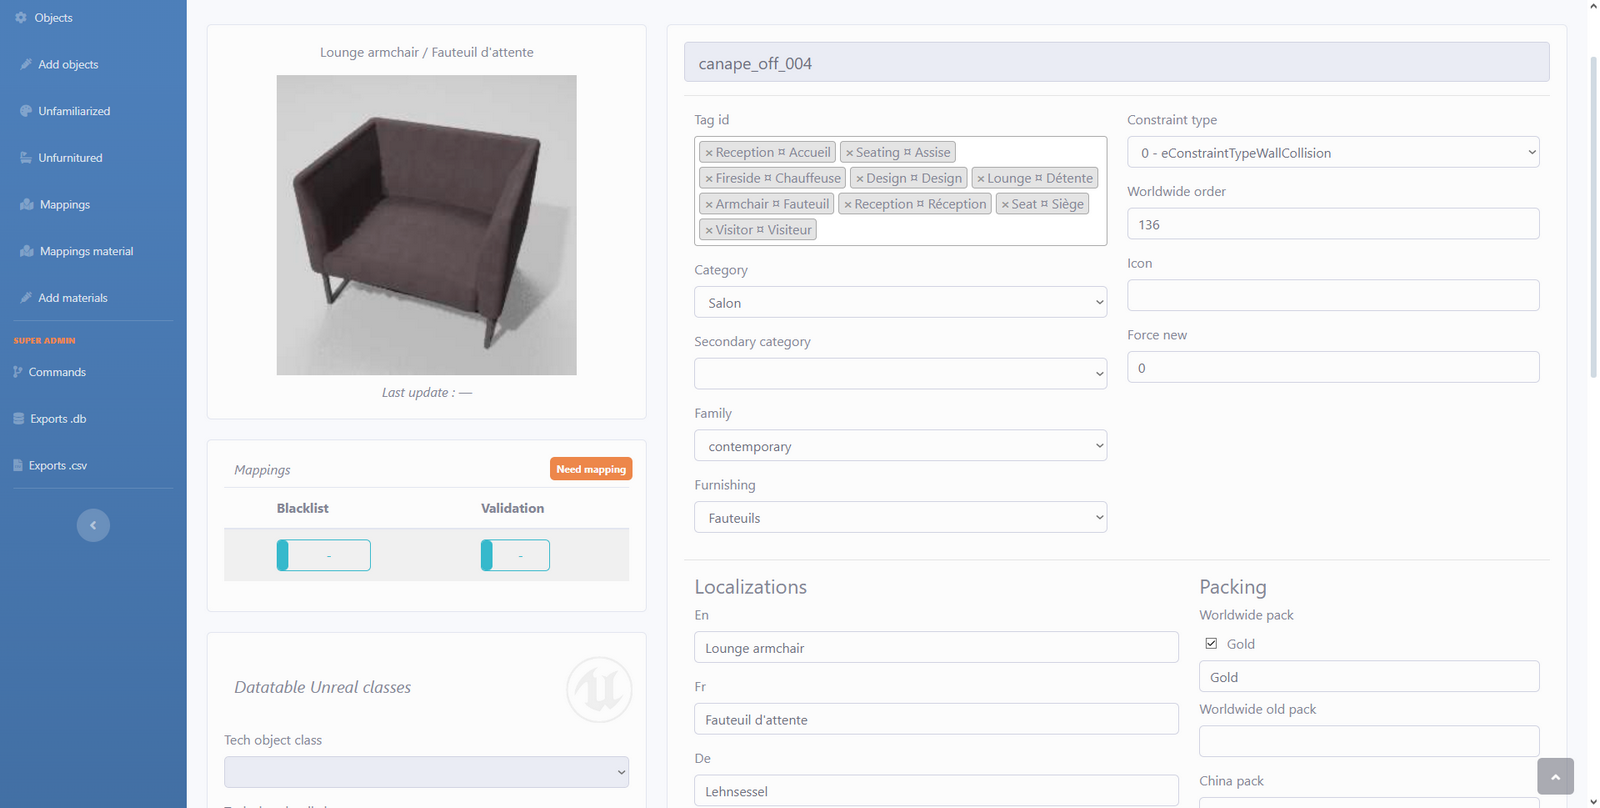Toggle the Blacklist mapping switch

[x=323, y=555]
